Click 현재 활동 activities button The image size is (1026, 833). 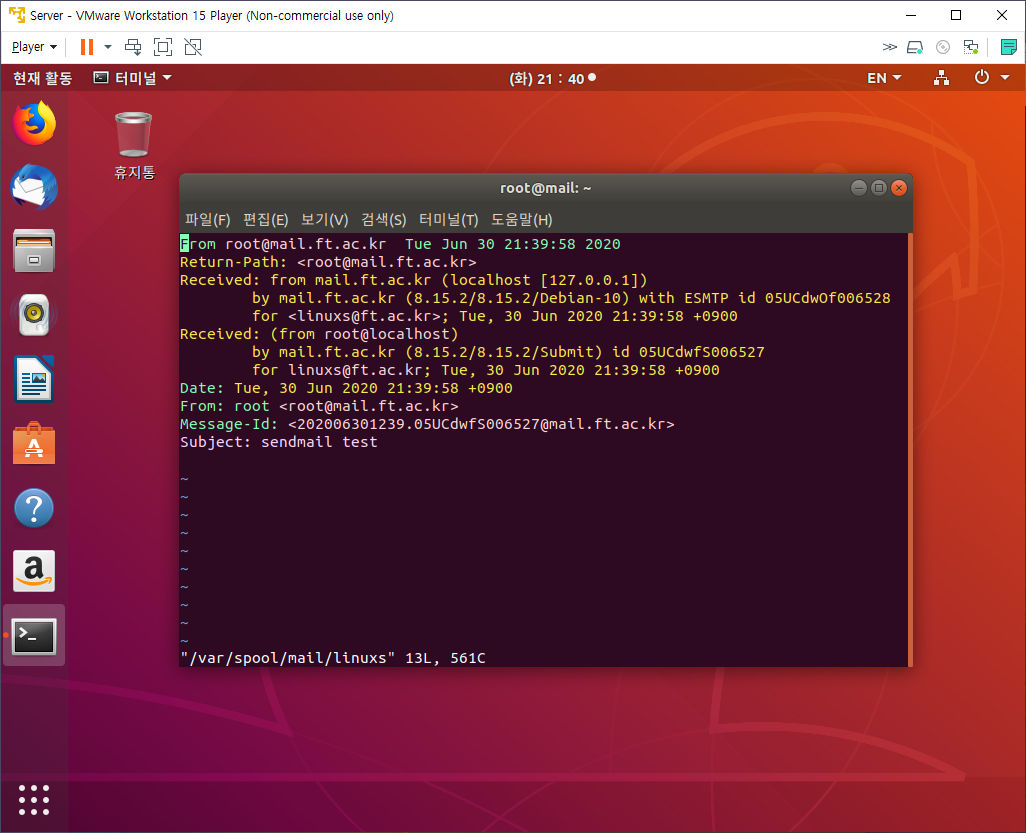43,78
